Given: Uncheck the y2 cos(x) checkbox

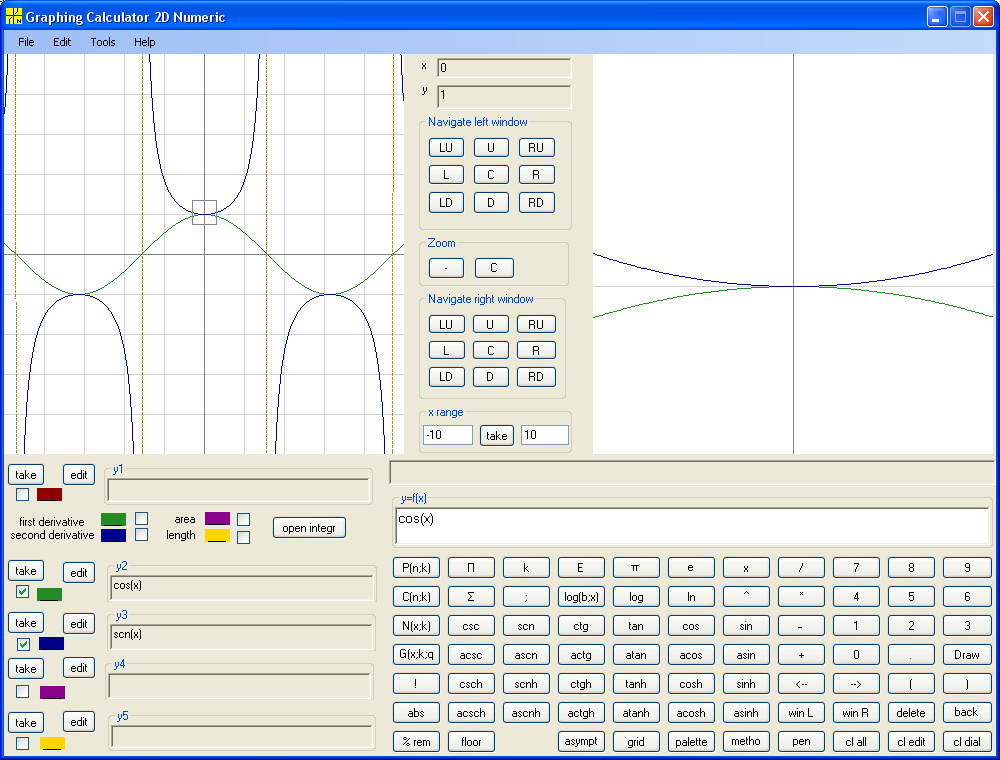Looking at the screenshot, I should 22,591.
